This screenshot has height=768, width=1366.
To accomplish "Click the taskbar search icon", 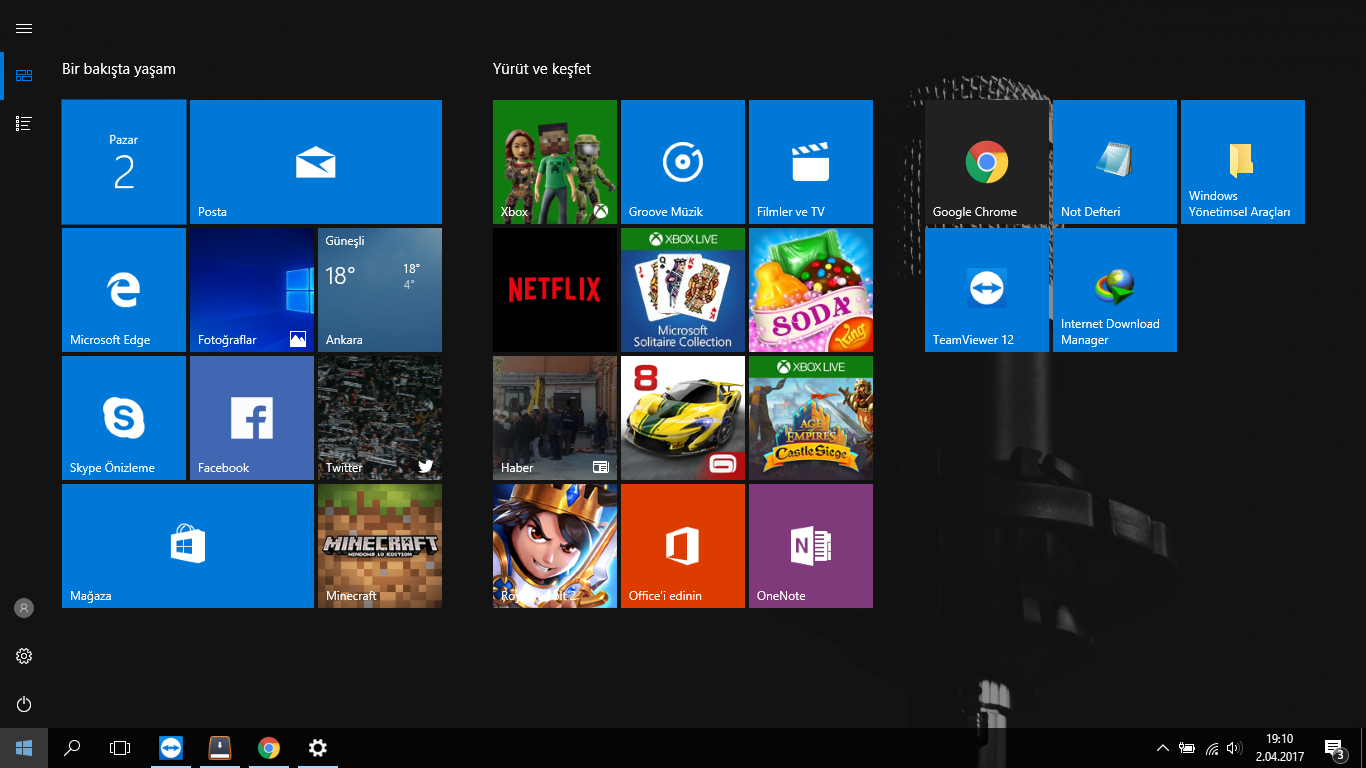I will 71,747.
